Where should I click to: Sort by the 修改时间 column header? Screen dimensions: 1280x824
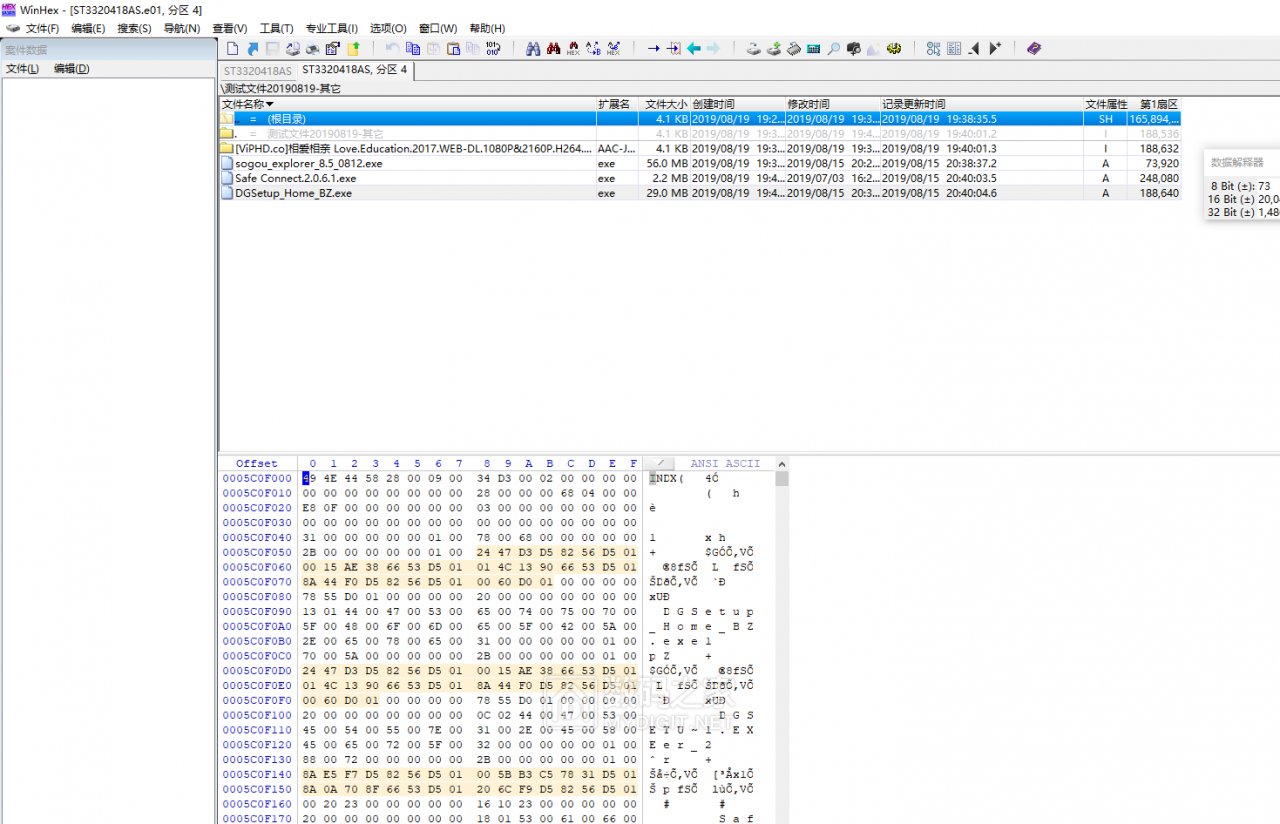[x=831, y=104]
